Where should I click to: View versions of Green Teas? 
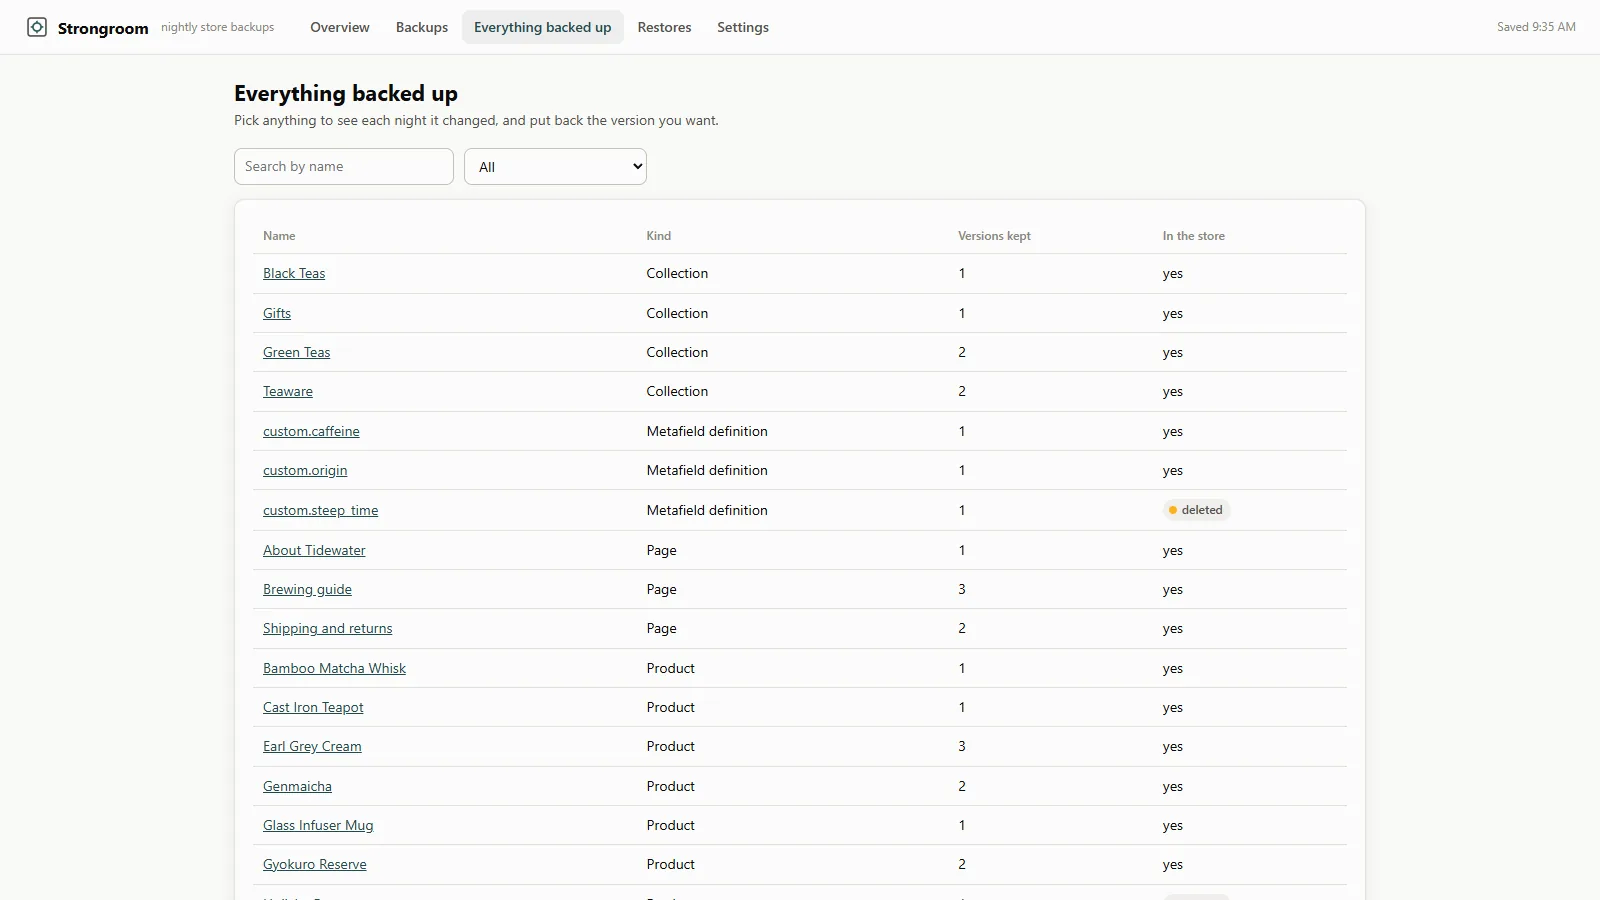(297, 353)
